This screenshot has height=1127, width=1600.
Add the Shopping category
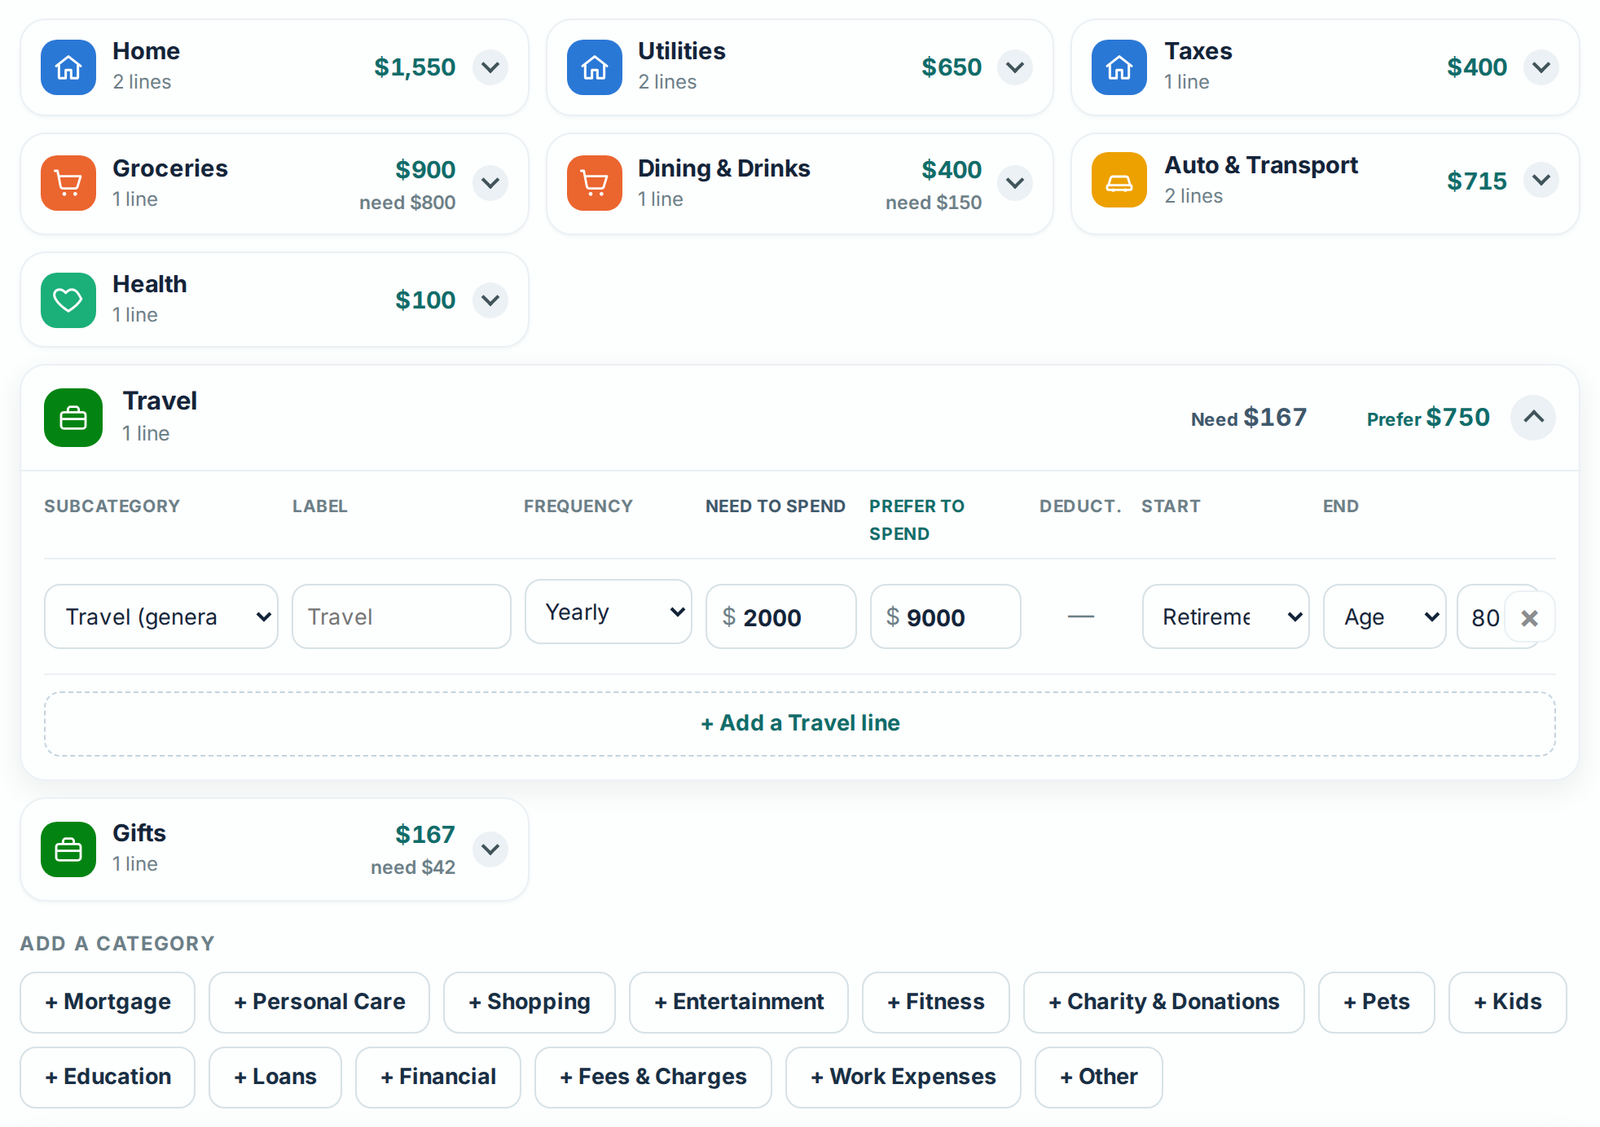point(529,1002)
